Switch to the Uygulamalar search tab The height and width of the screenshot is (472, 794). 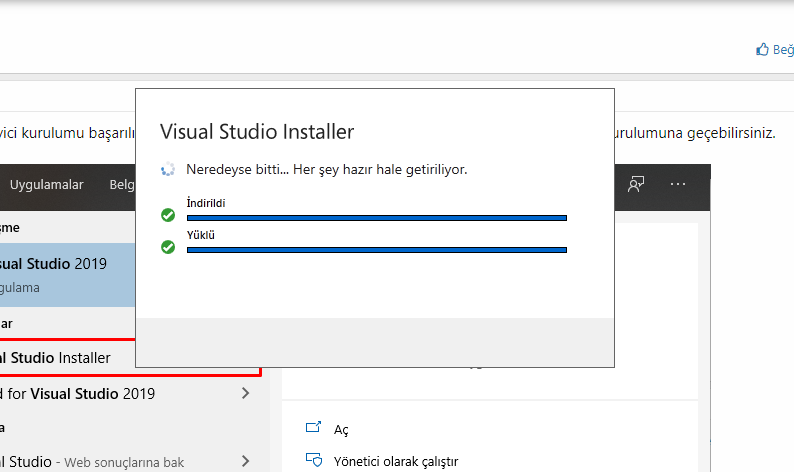(47, 184)
